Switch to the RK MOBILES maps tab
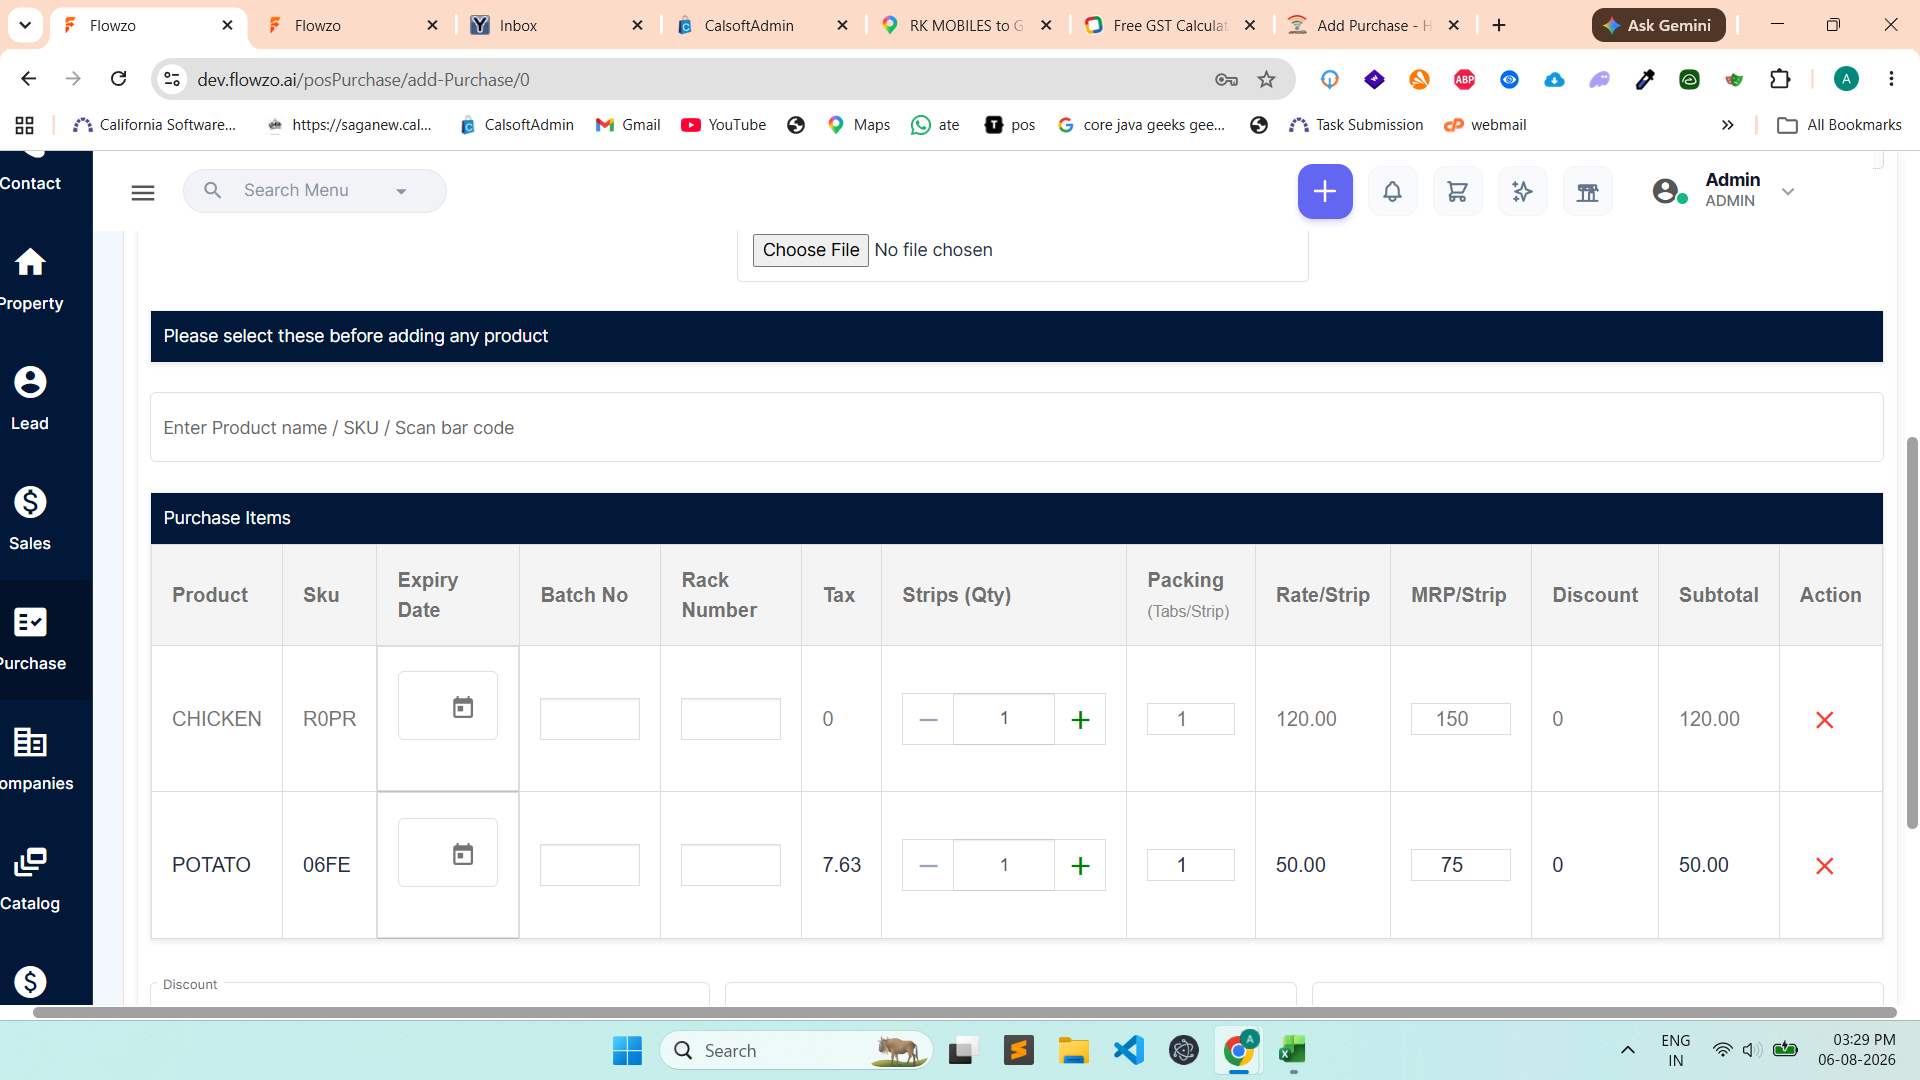The width and height of the screenshot is (1920, 1080). tap(966, 25)
